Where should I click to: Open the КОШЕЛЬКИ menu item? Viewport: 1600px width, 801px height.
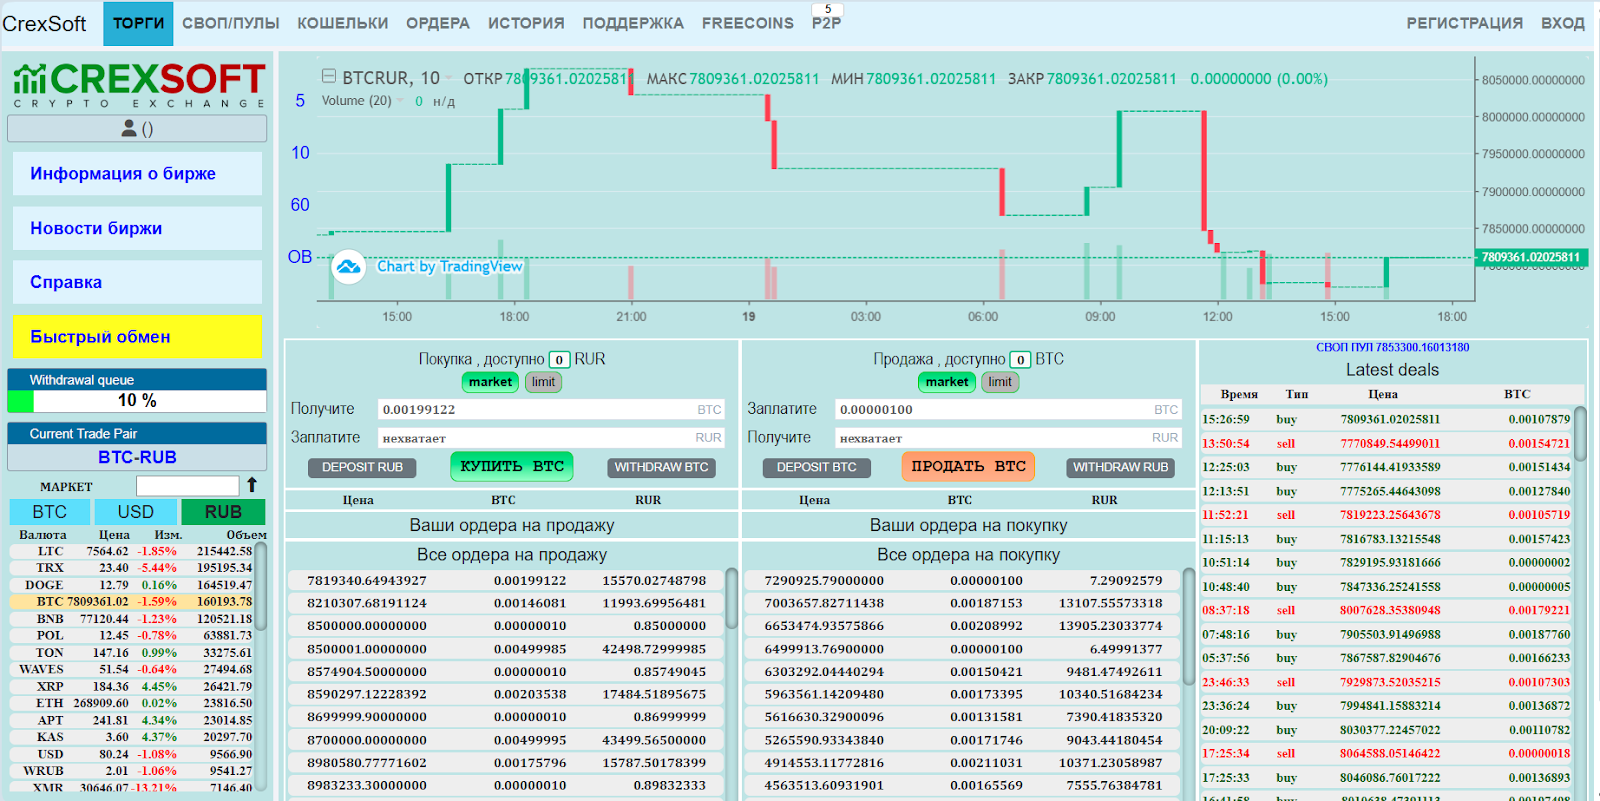[343, 23]
